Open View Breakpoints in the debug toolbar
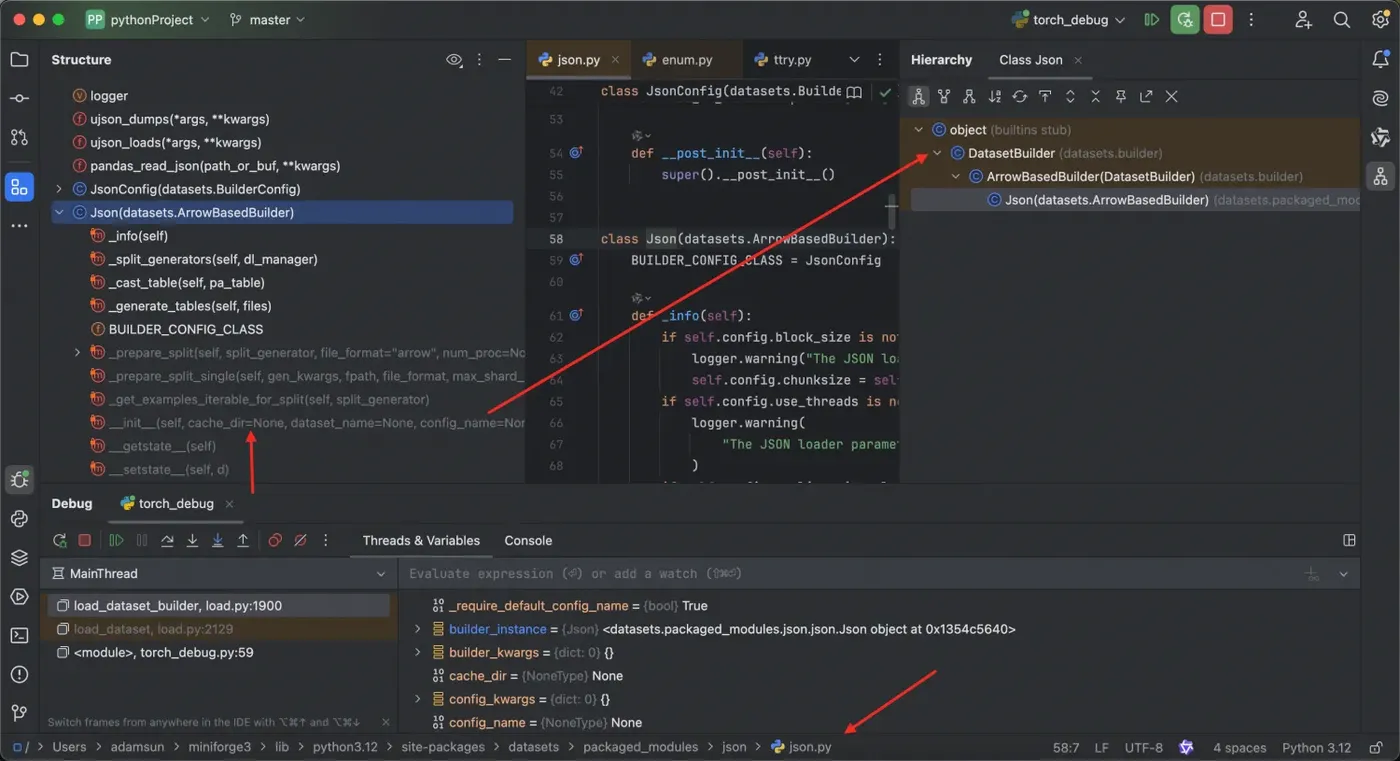The width and height of the screenshot is (1400, 761). coord(275,541)
